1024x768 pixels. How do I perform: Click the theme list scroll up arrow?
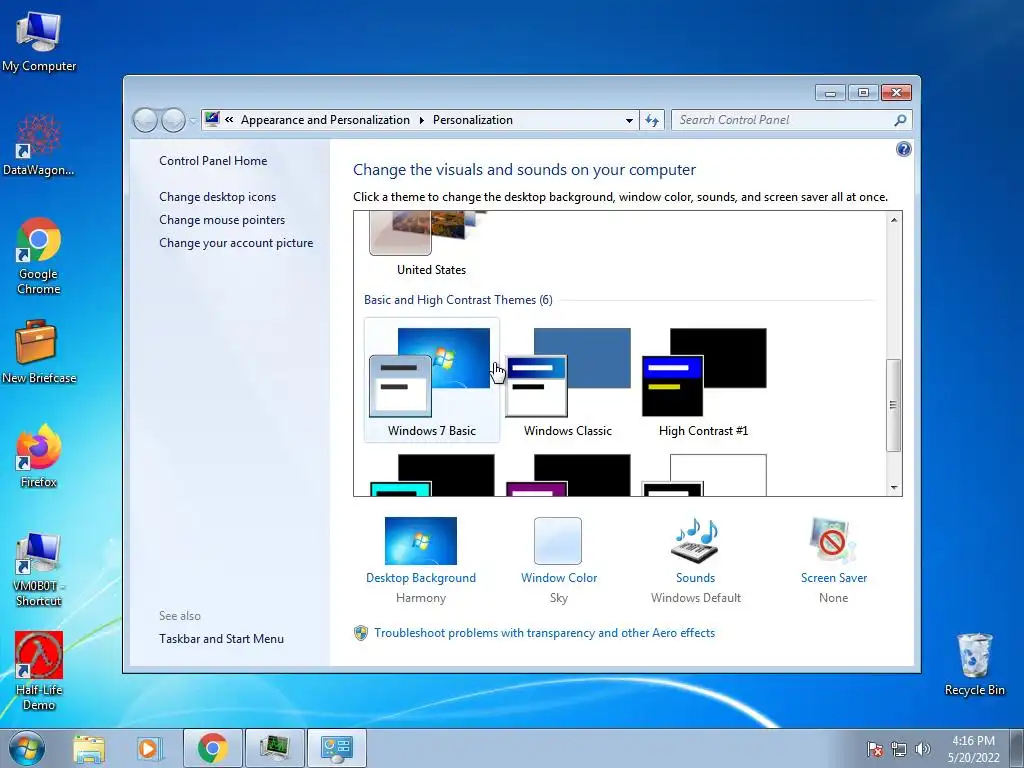tap(894, 220)
